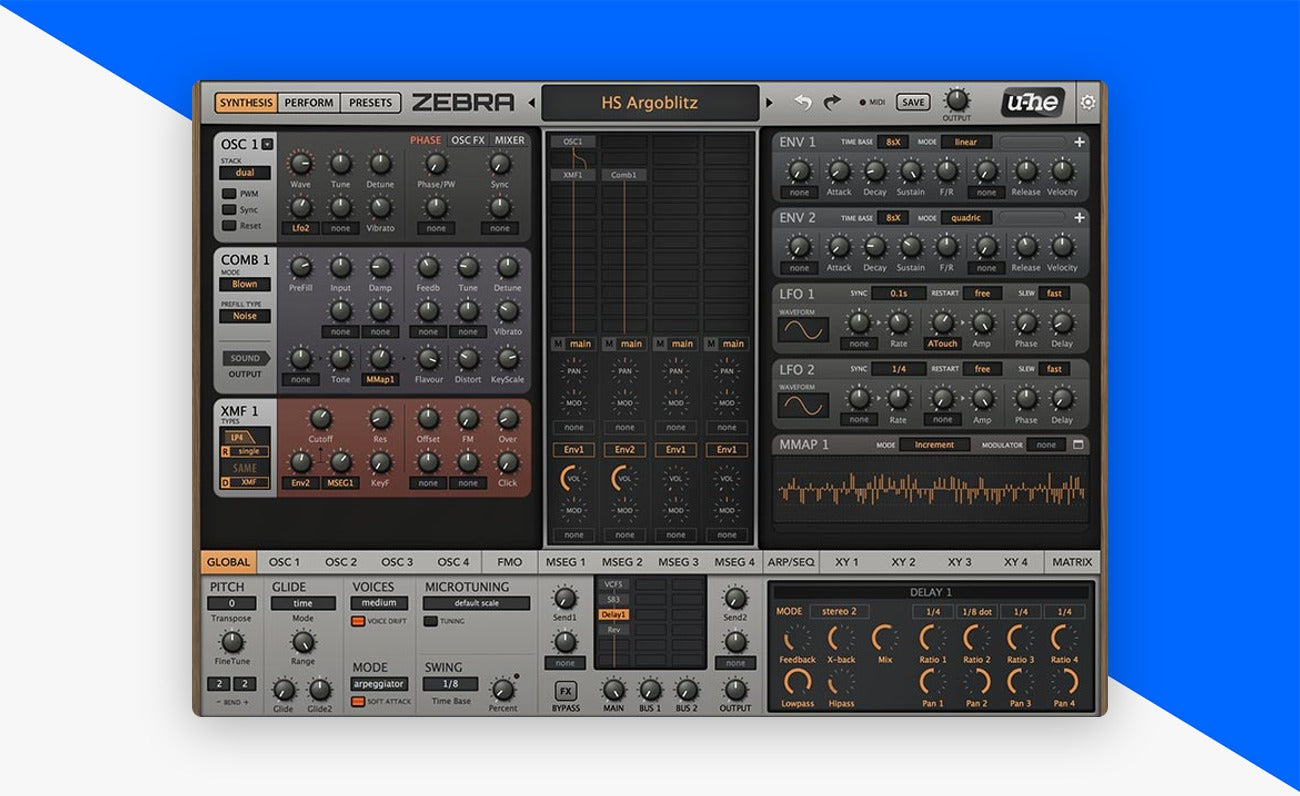The height and width of the screenshot is (796, 1300).
Task: Open MMAP 1 options icon
Action: coord(1078,444)
